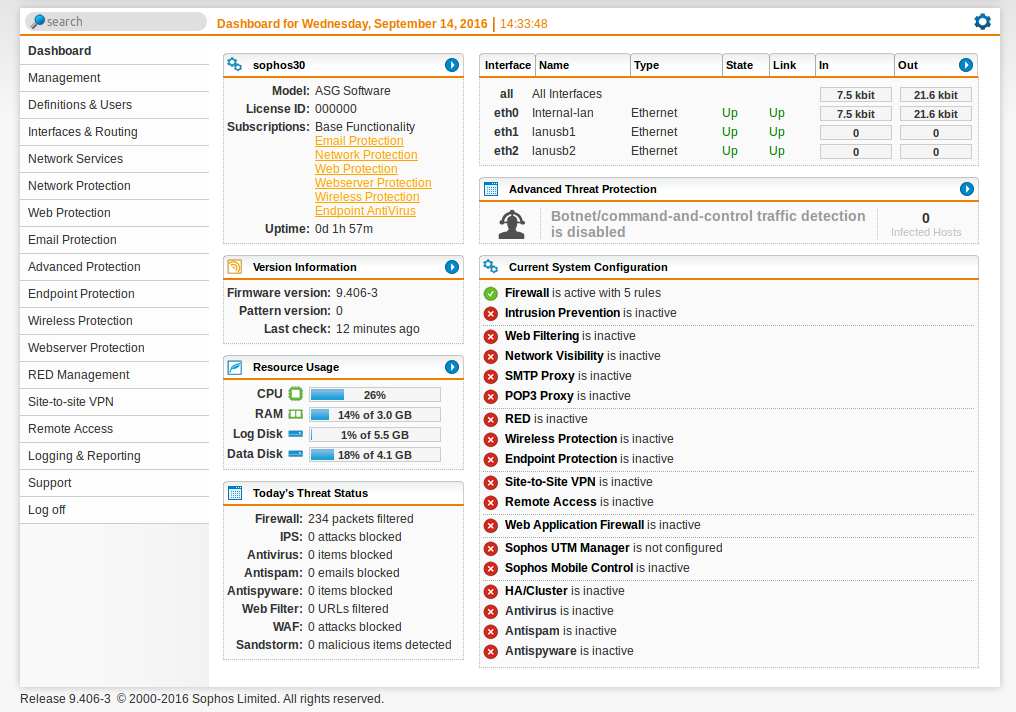This screenshot has width=1016, height=712.
Task: Open the Email Protection subscription link
Action: click(x=359, y=140)
